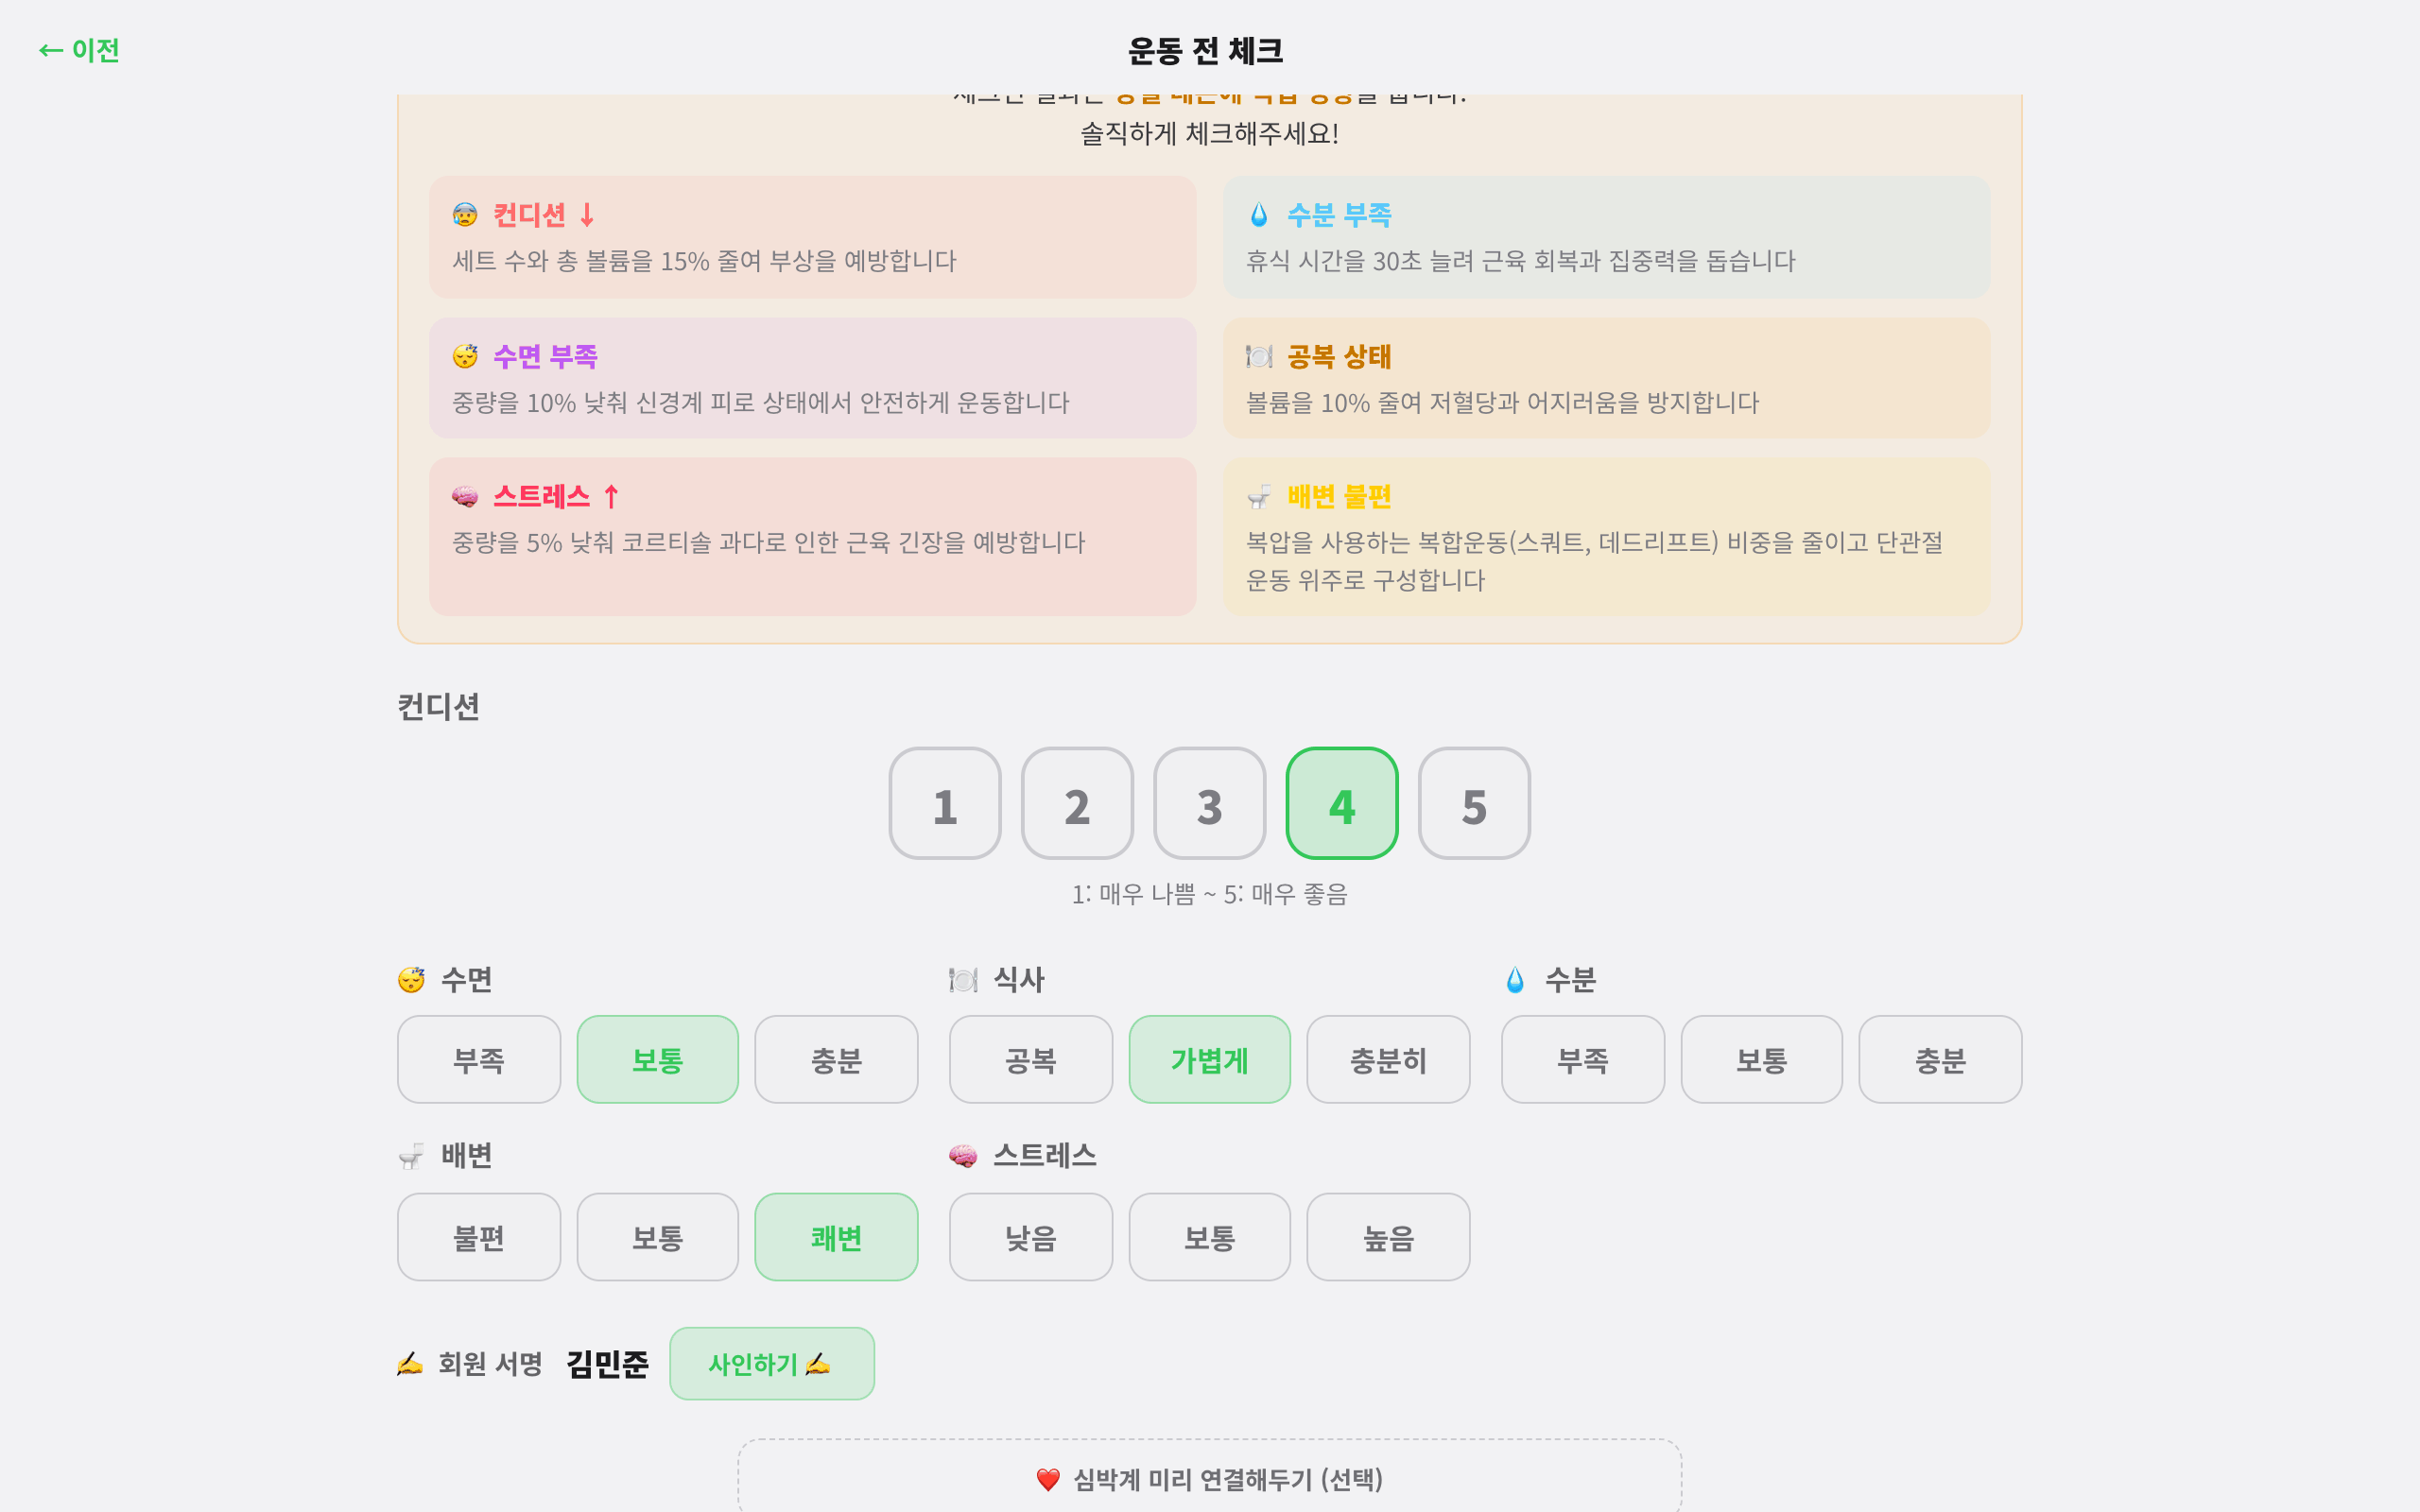Click the 운동 전 체크 page title
Viewport: 2420px width, 1512px height.
[x=1205, y=50]
